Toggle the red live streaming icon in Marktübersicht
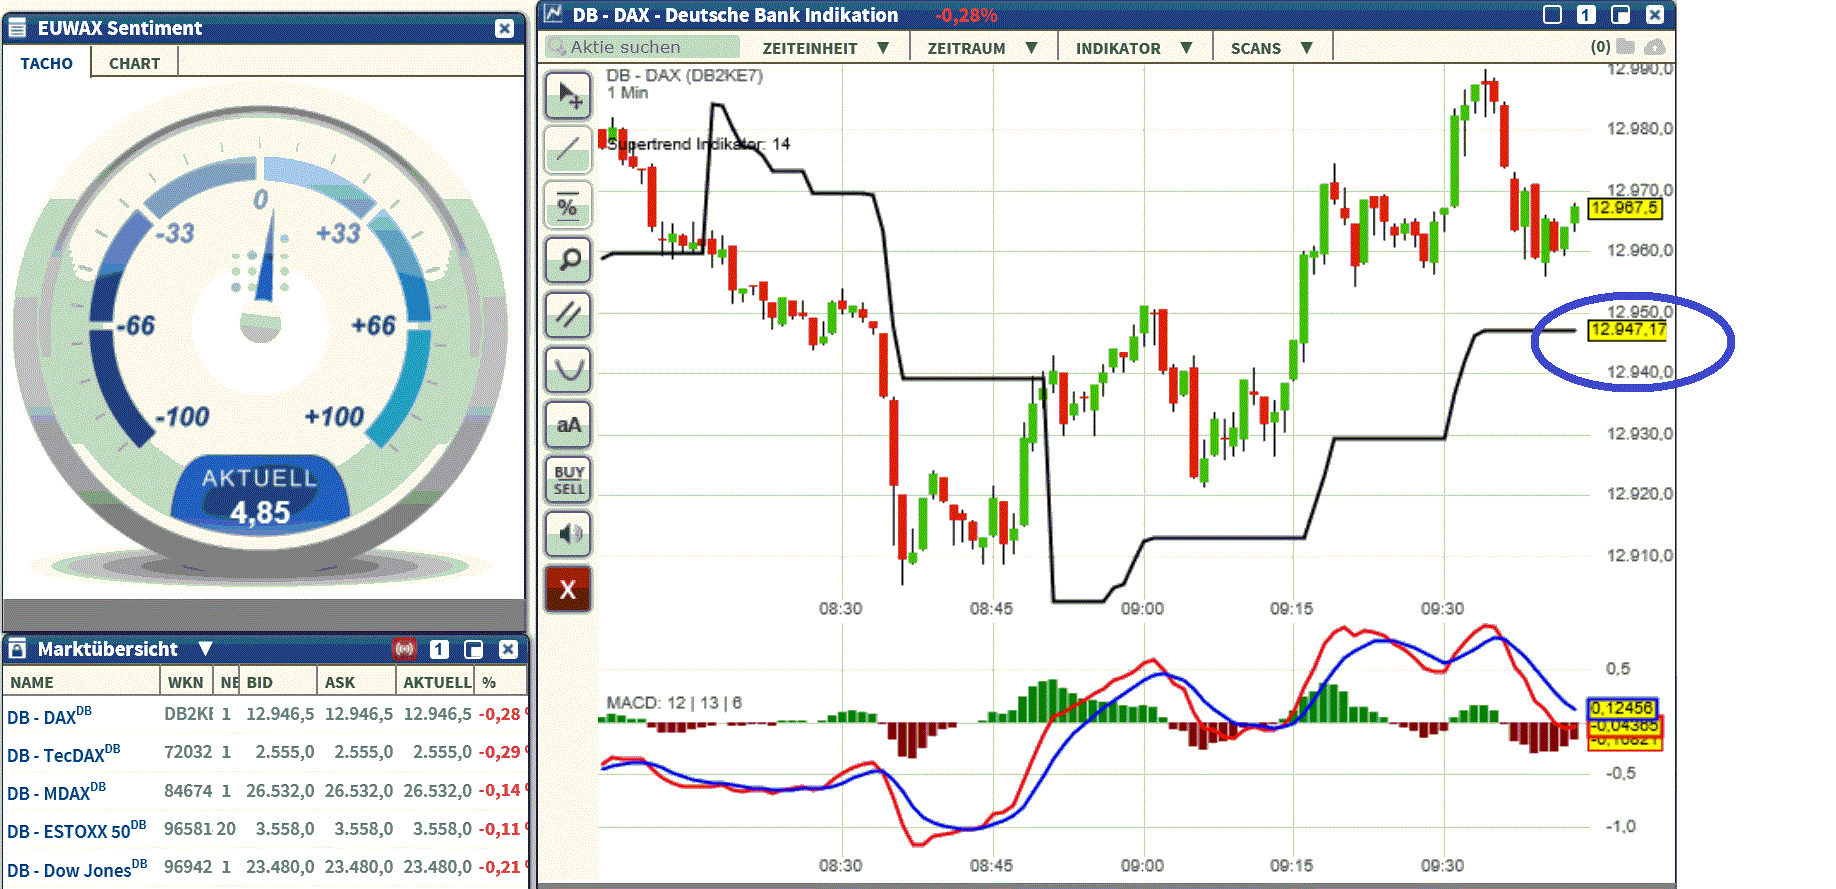This screenshot has height=889, width=1836. point(404,649)
